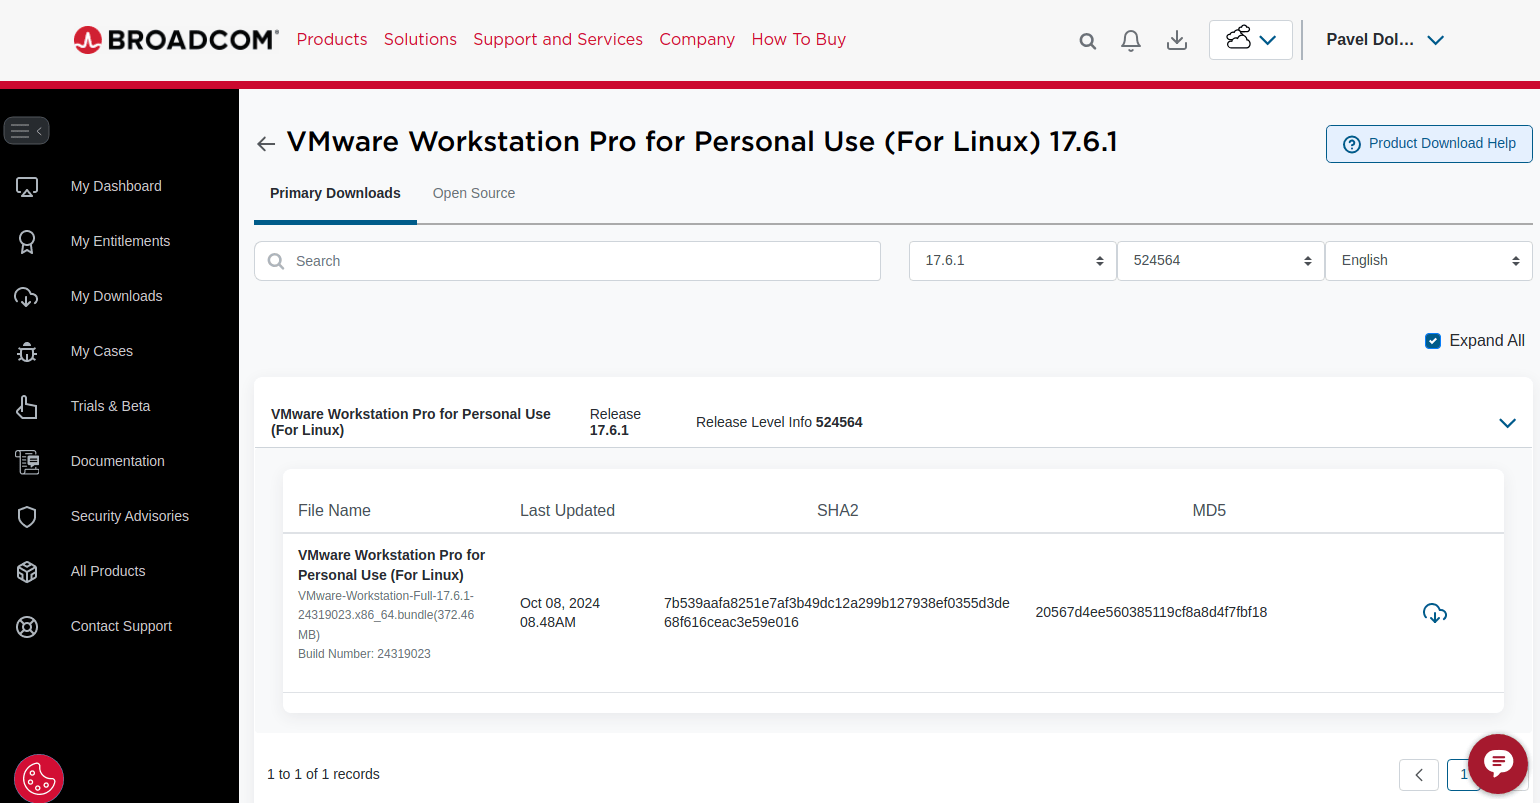Open the English language dropdown
This screenshot has height=803, width=1540.
[1428, 261]
